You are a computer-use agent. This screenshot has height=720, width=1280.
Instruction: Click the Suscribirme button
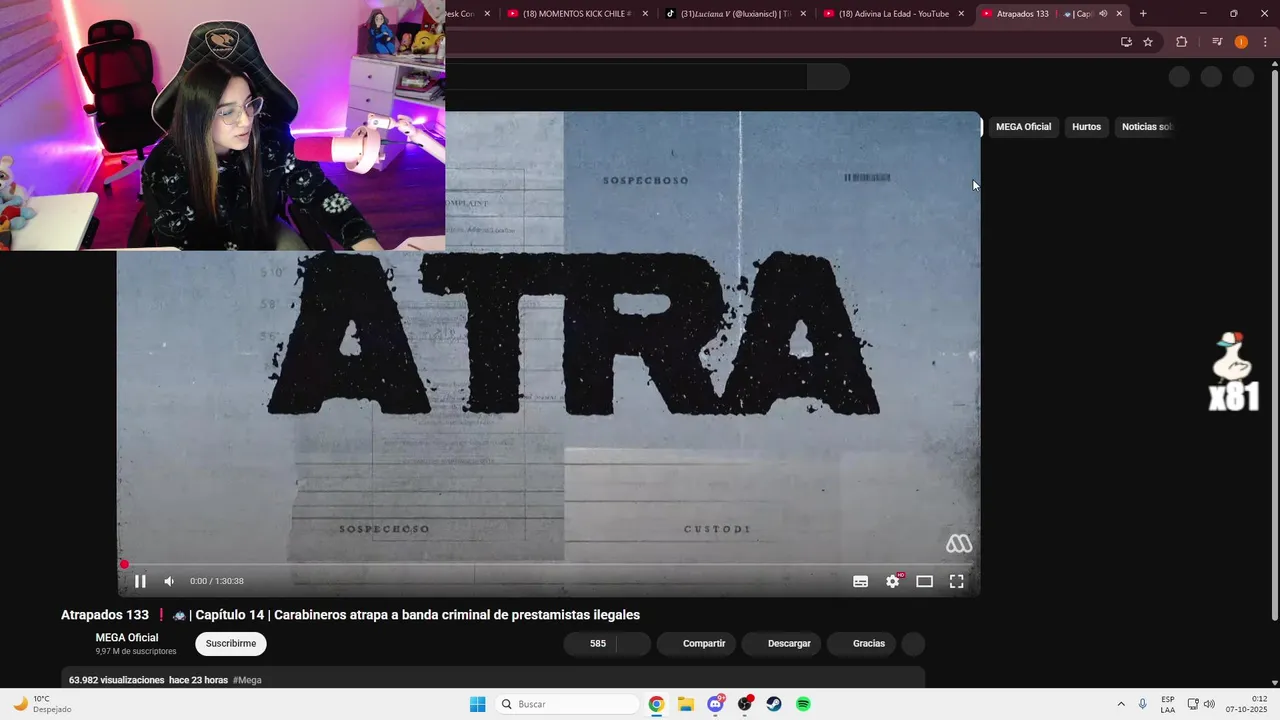(231, 644)
